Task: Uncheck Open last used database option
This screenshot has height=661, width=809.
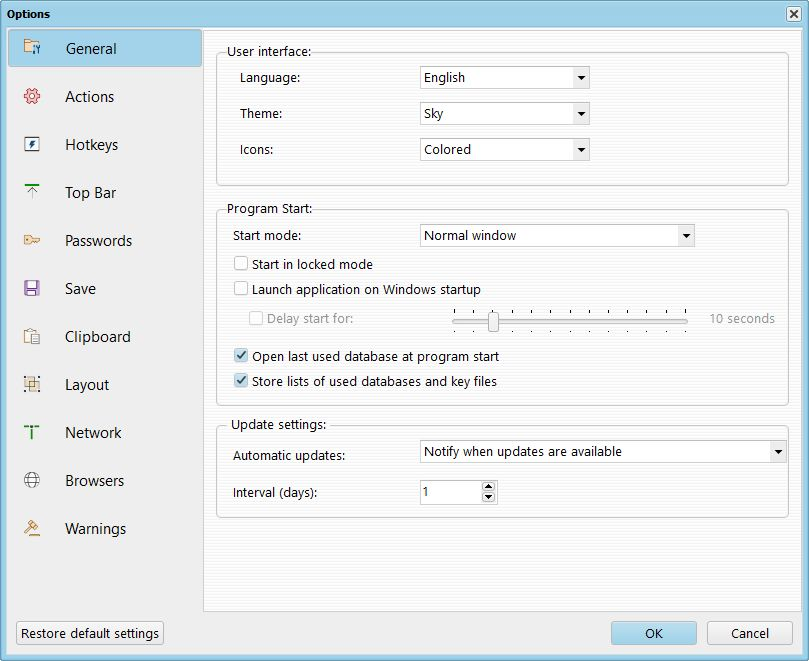Action: (x=241, y=356)
